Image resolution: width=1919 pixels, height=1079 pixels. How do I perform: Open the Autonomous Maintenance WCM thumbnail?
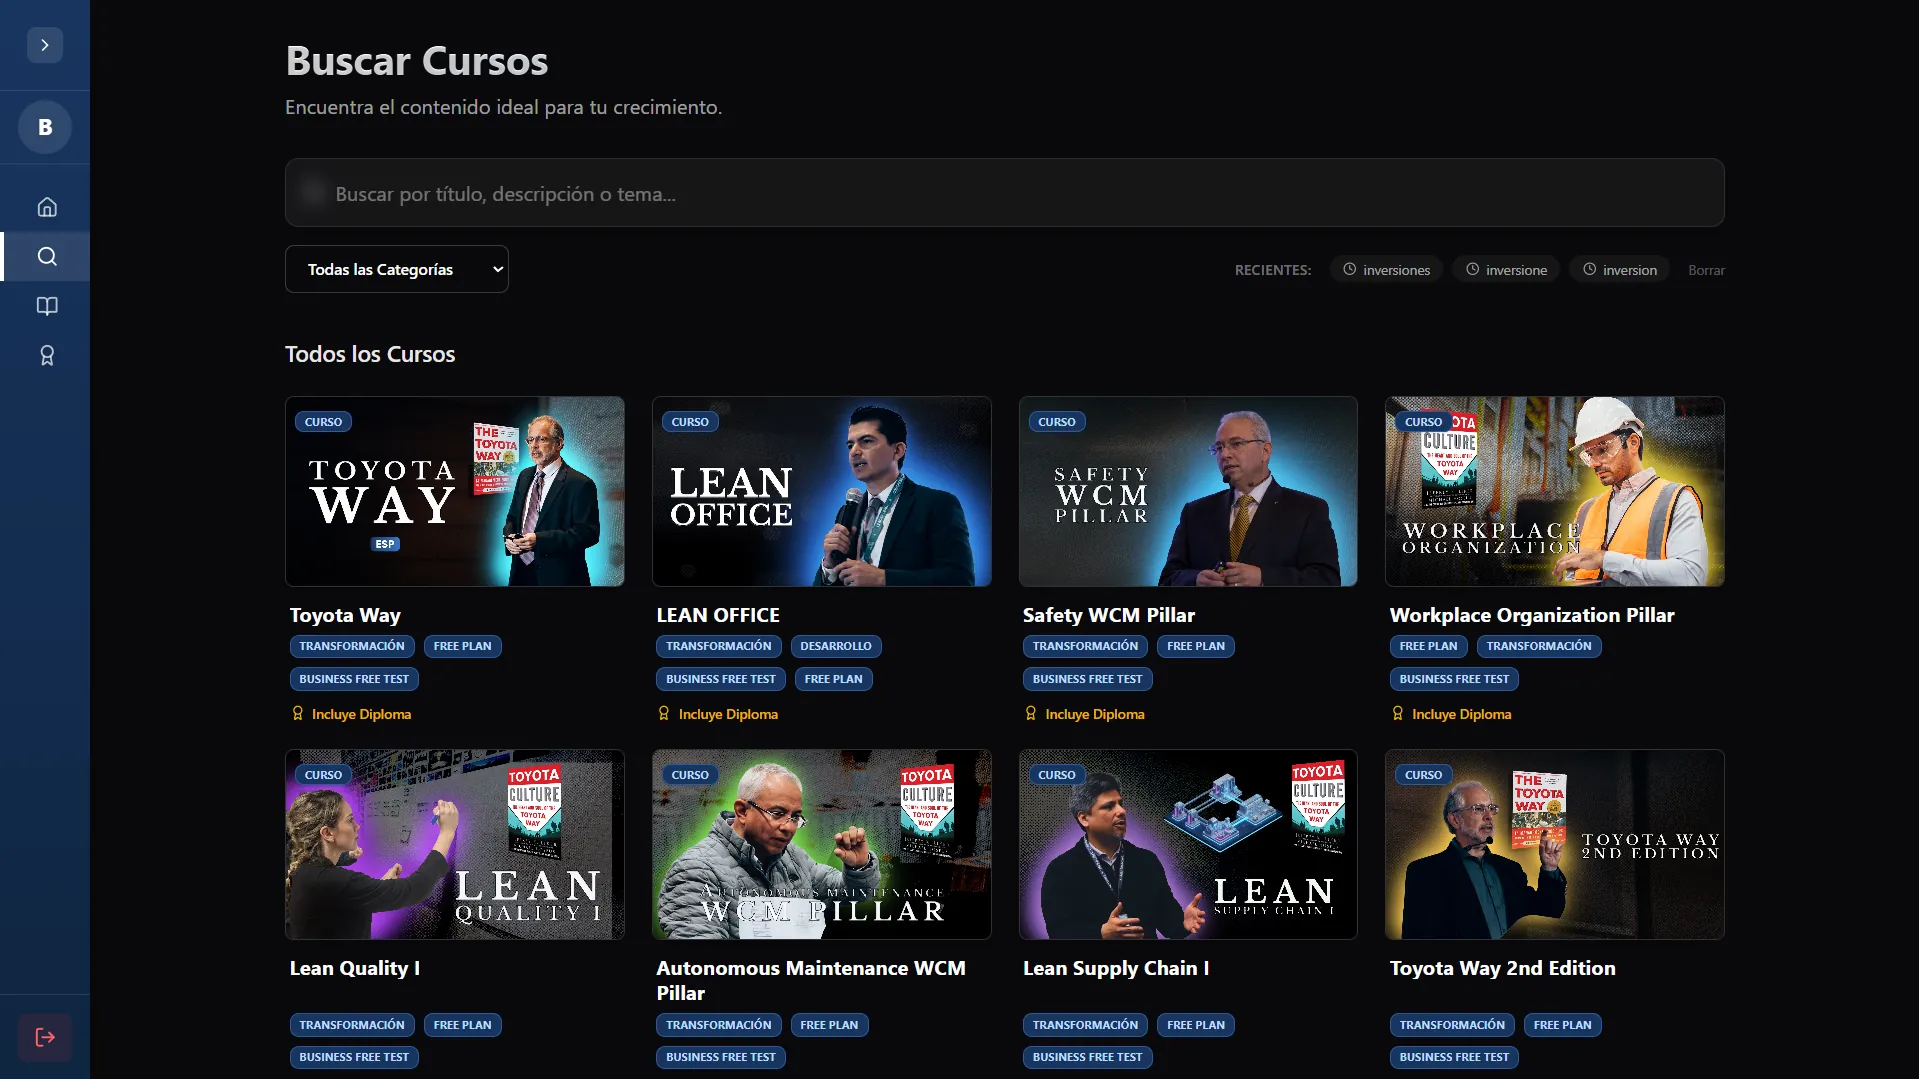click(x=822, y=844)
